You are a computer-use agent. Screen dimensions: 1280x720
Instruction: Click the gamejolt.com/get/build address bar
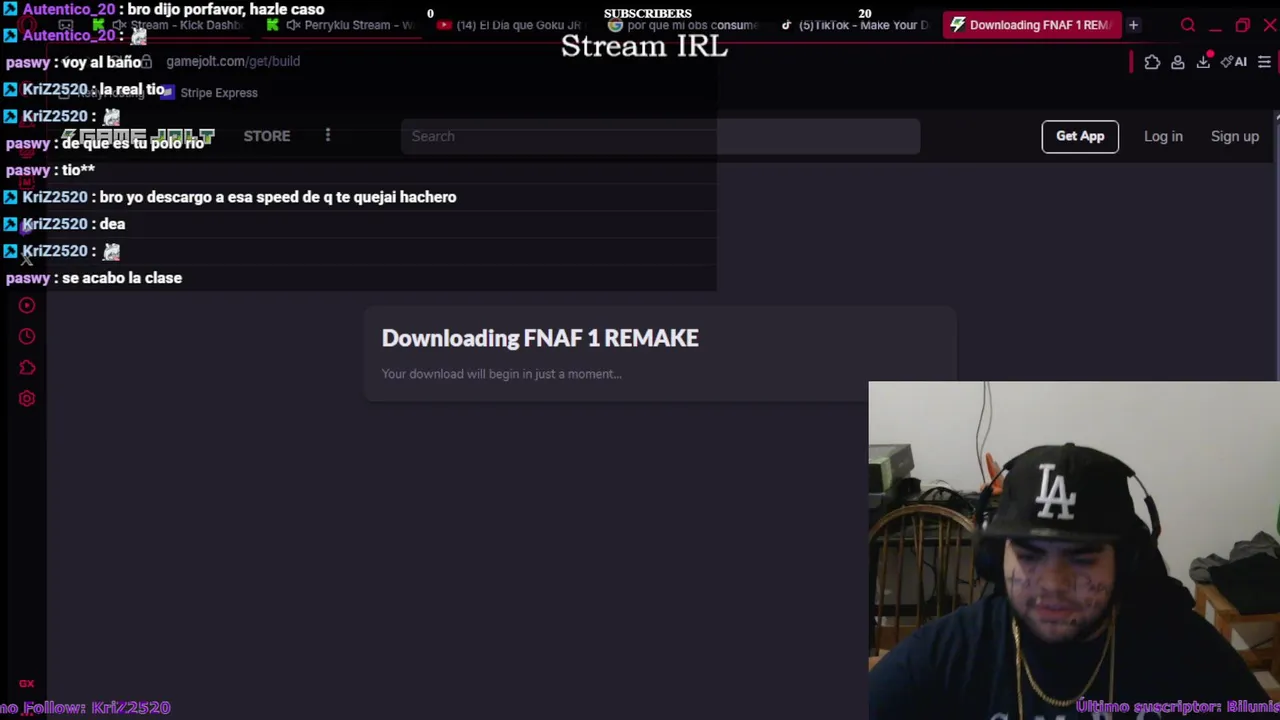click(x=232, y=62)
